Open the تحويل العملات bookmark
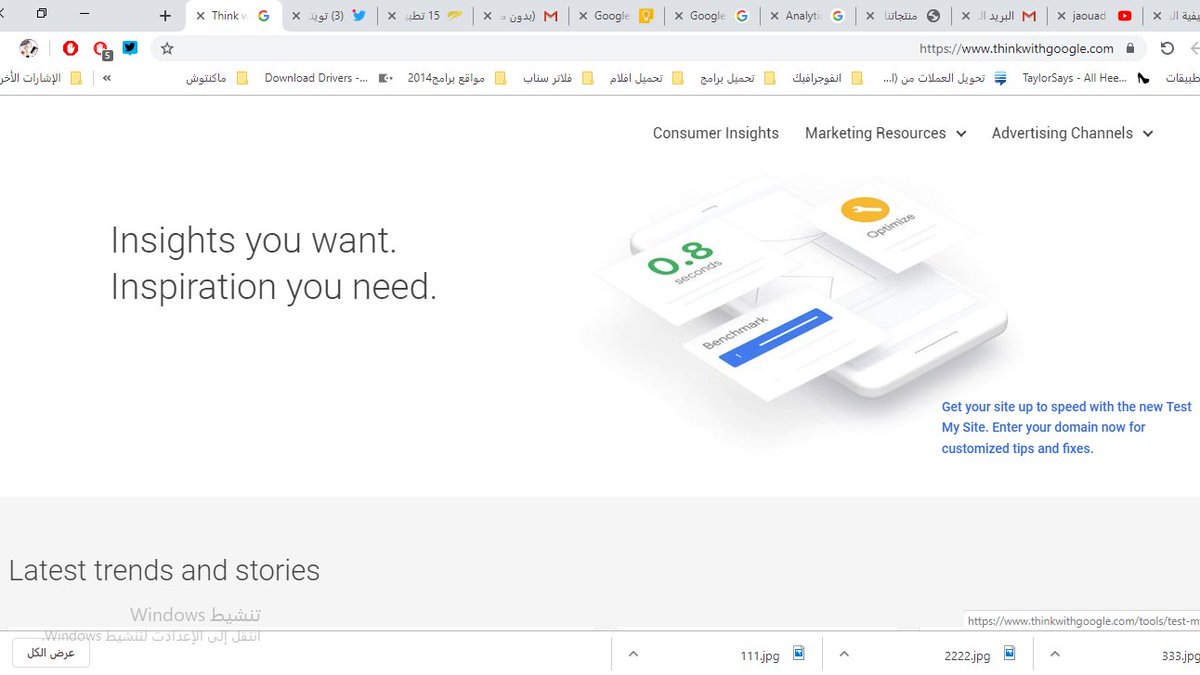Screen dimensions: 1200x675 click(946, 78)
